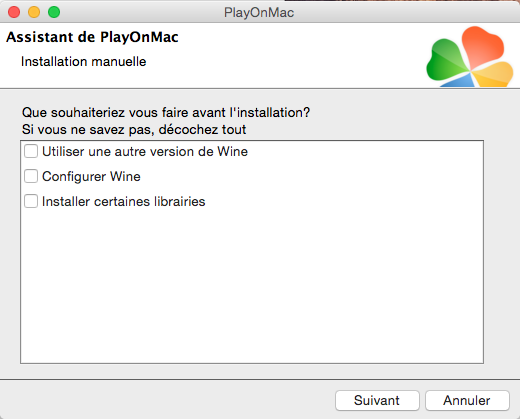
Task: Click the red close window button
Action: [14, 12]
